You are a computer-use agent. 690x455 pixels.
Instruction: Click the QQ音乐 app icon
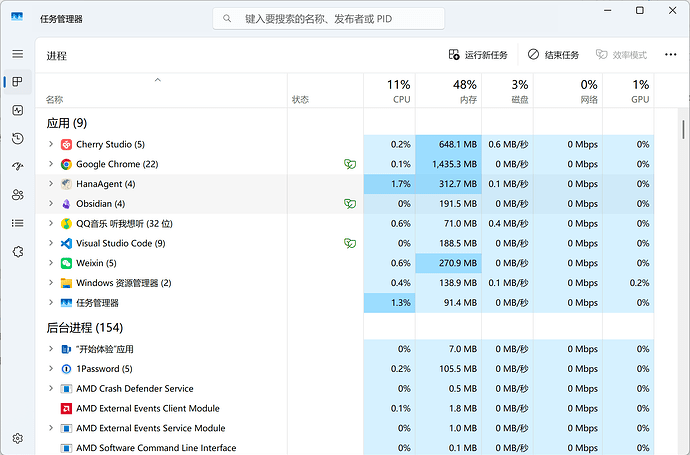click(66, 224)
